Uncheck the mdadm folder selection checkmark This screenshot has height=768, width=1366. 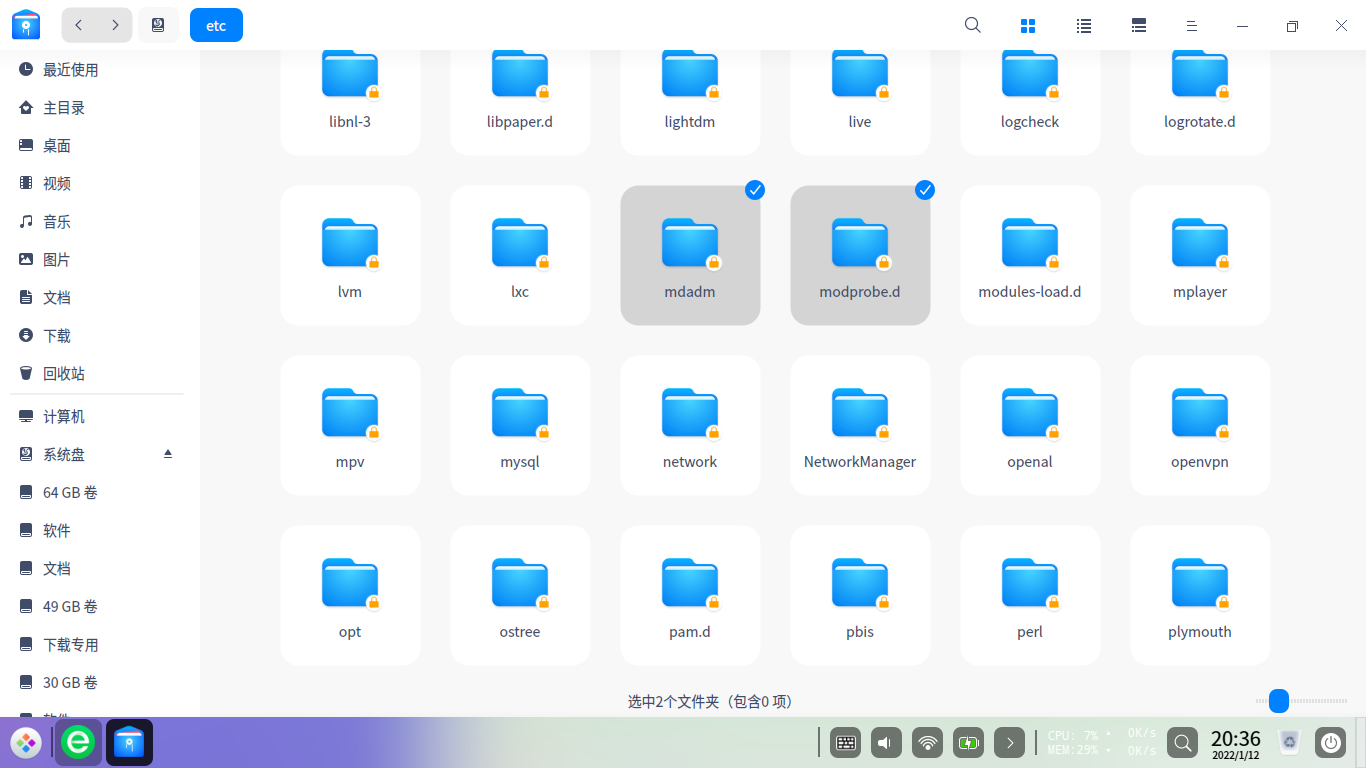click(755, 190)
